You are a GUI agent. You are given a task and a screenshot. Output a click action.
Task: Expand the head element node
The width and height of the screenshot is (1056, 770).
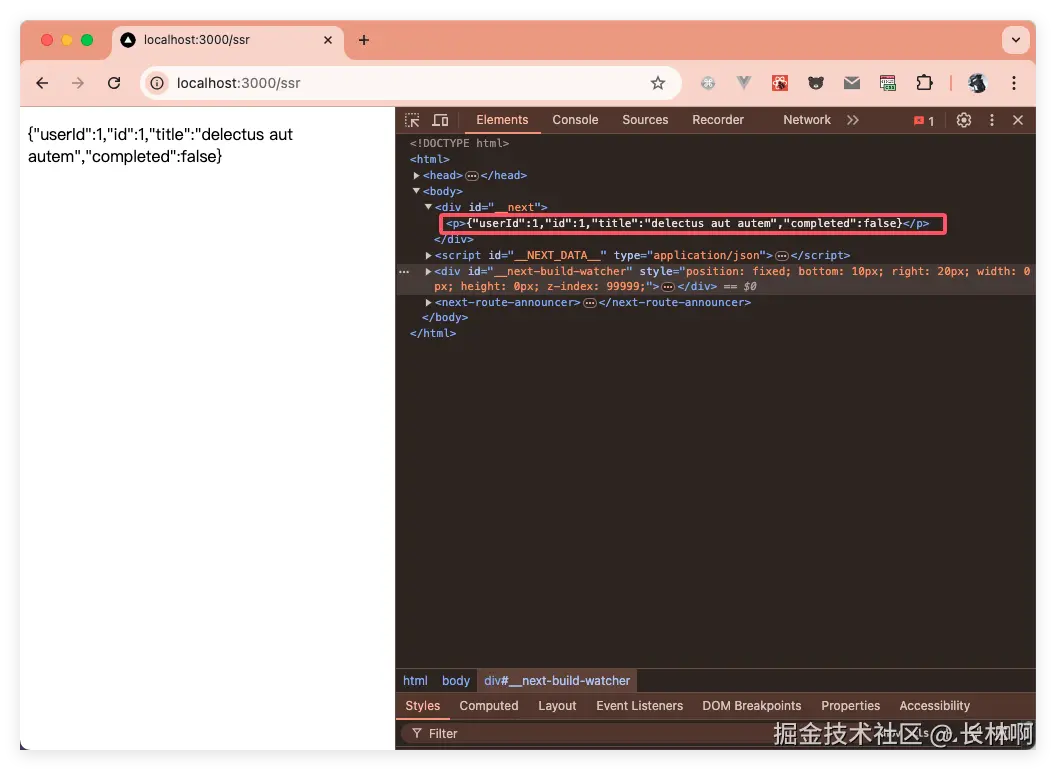[x=416, y=175]
